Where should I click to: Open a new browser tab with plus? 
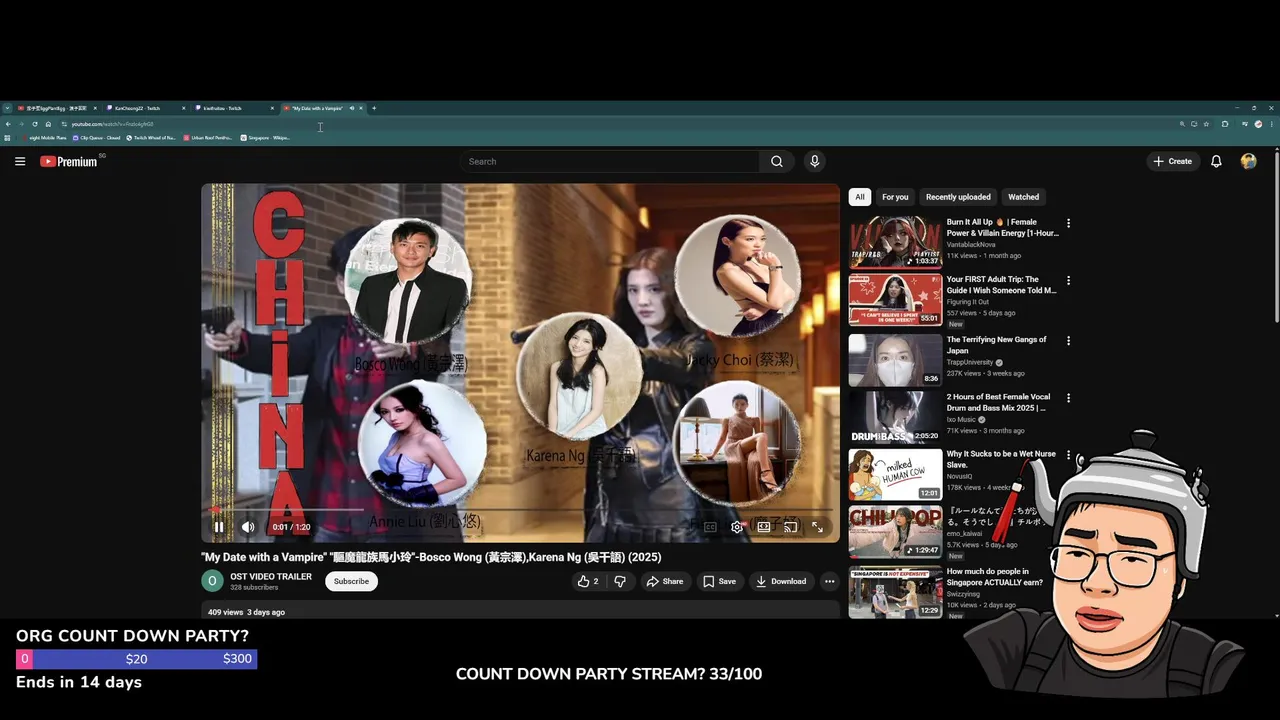click(x=374, y=108)
